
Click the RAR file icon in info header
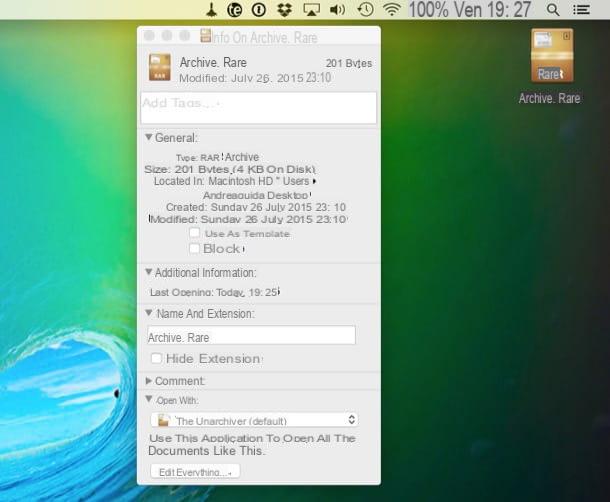click(x=160, y=67)
